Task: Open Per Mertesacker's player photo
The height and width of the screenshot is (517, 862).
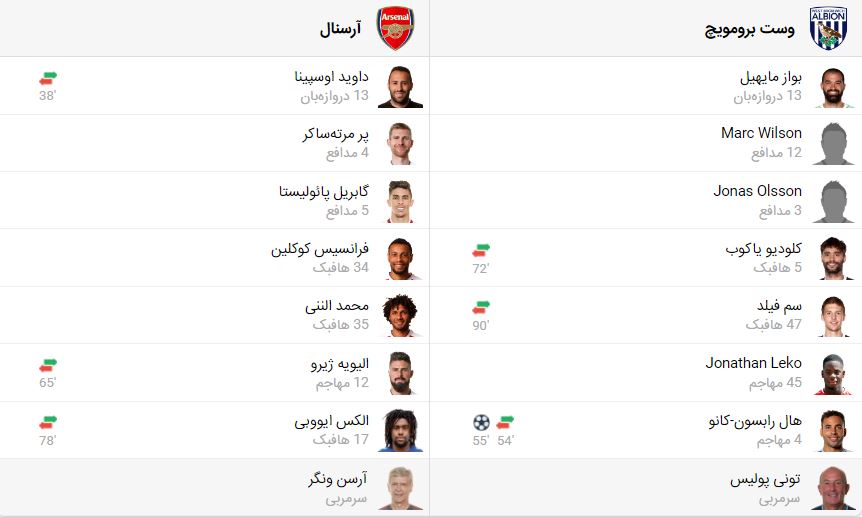Action: 400,144
